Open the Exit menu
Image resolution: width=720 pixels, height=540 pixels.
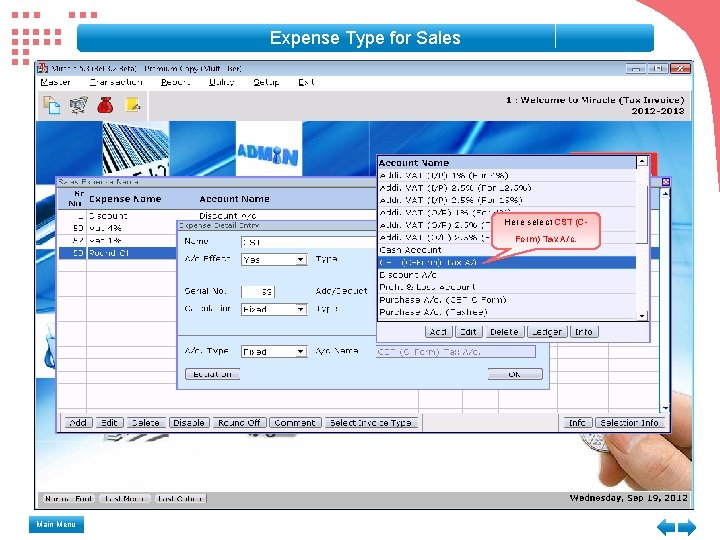[x=306, y=82]
